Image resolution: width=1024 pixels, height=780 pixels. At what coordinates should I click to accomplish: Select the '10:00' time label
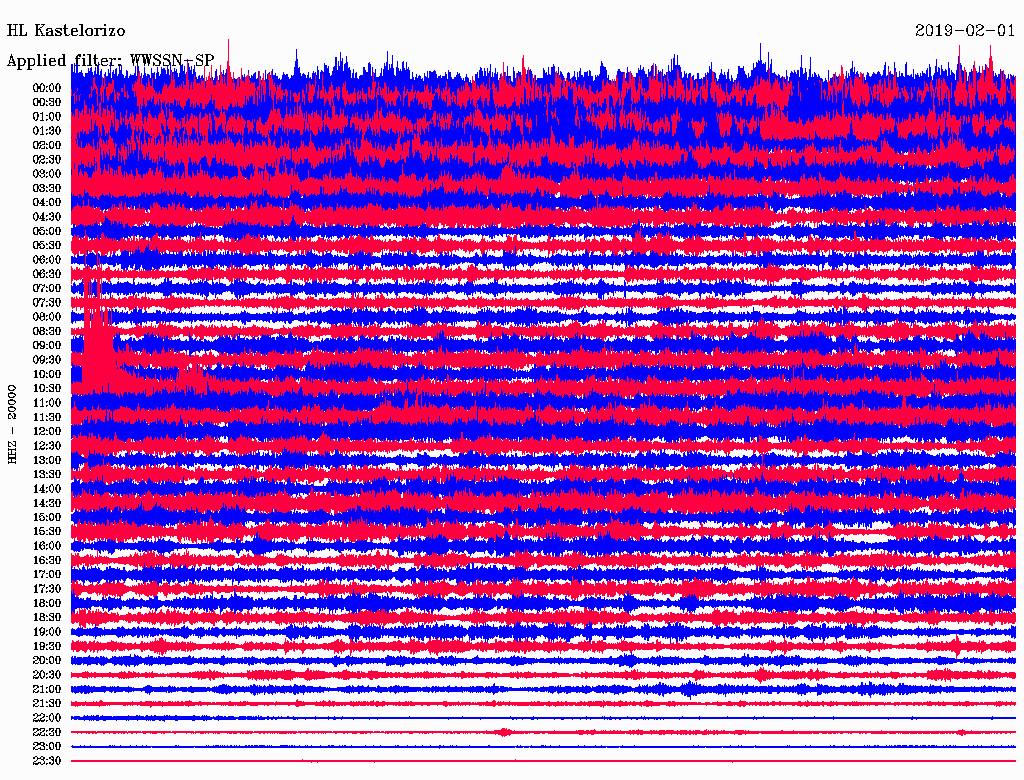47,374
